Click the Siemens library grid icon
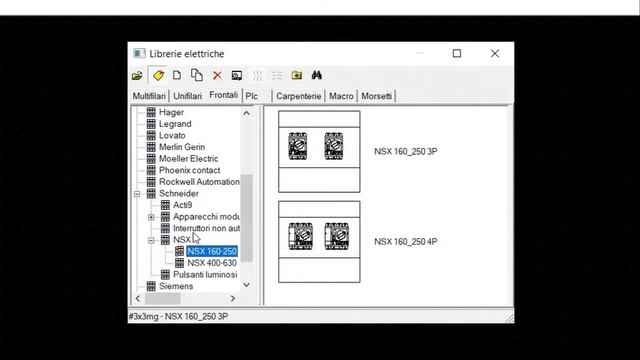Screen dimensions: 640x360 [151, 286]
